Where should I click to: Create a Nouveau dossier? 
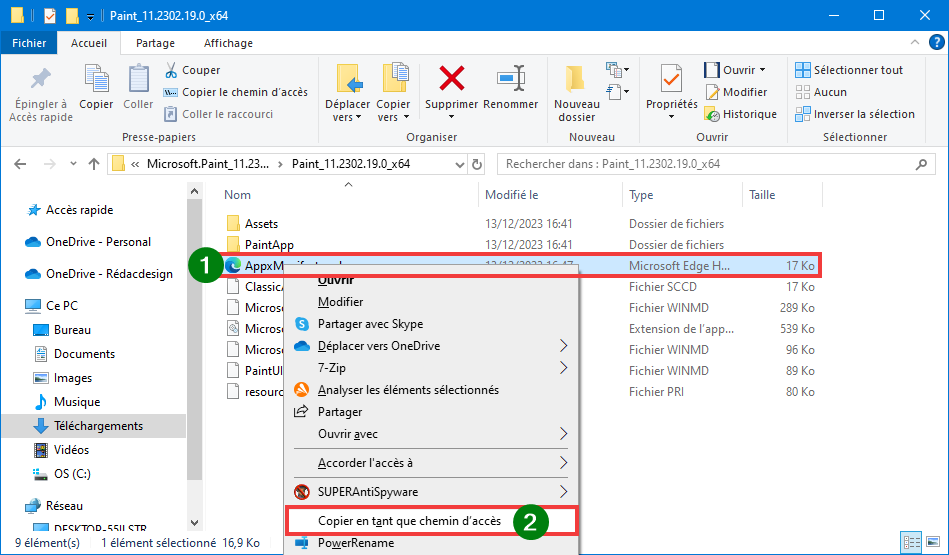click(577, 94)
